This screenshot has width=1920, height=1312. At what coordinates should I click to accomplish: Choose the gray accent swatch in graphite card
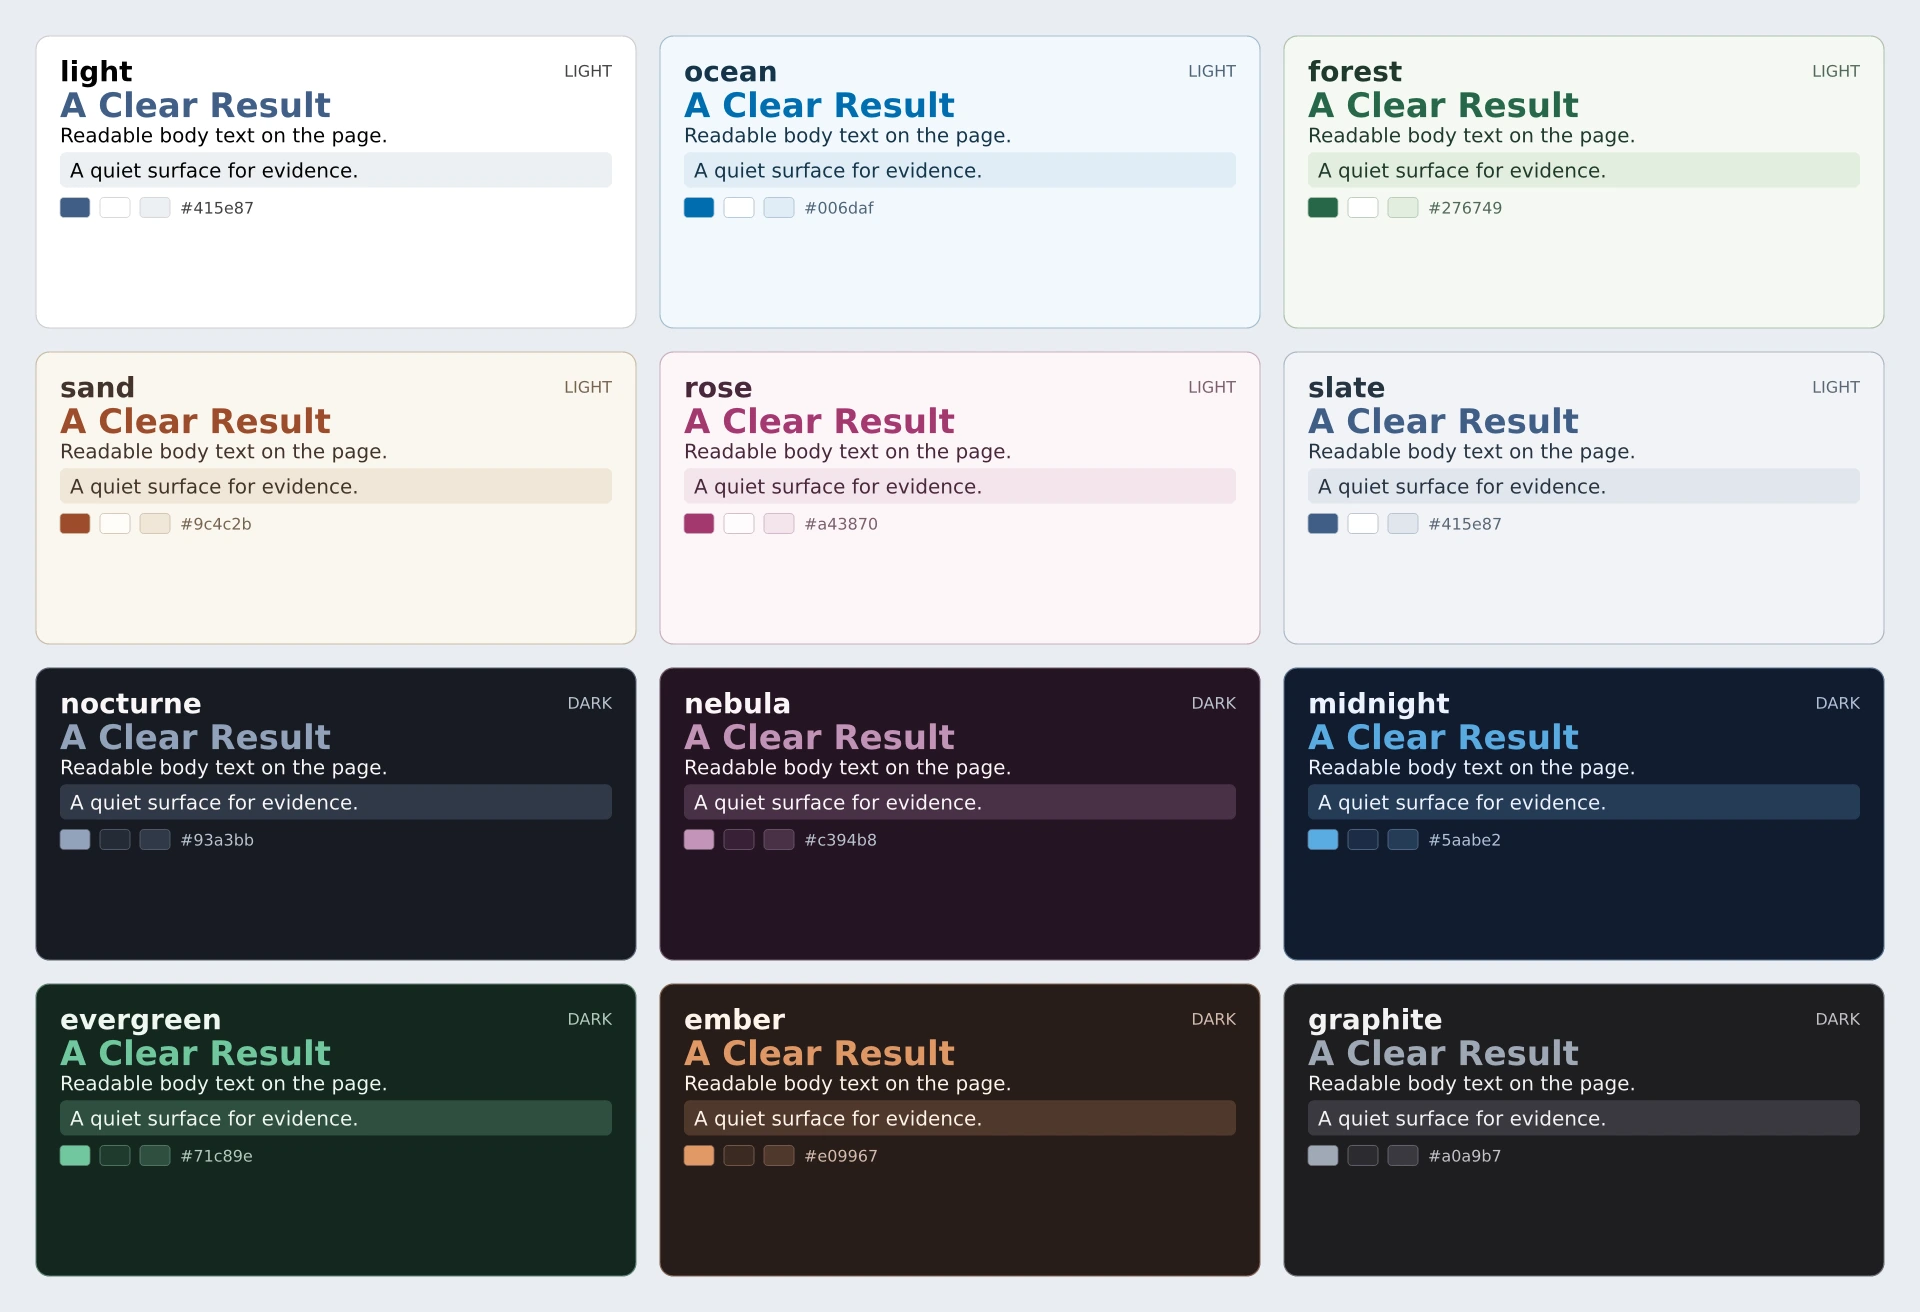1323,1156
